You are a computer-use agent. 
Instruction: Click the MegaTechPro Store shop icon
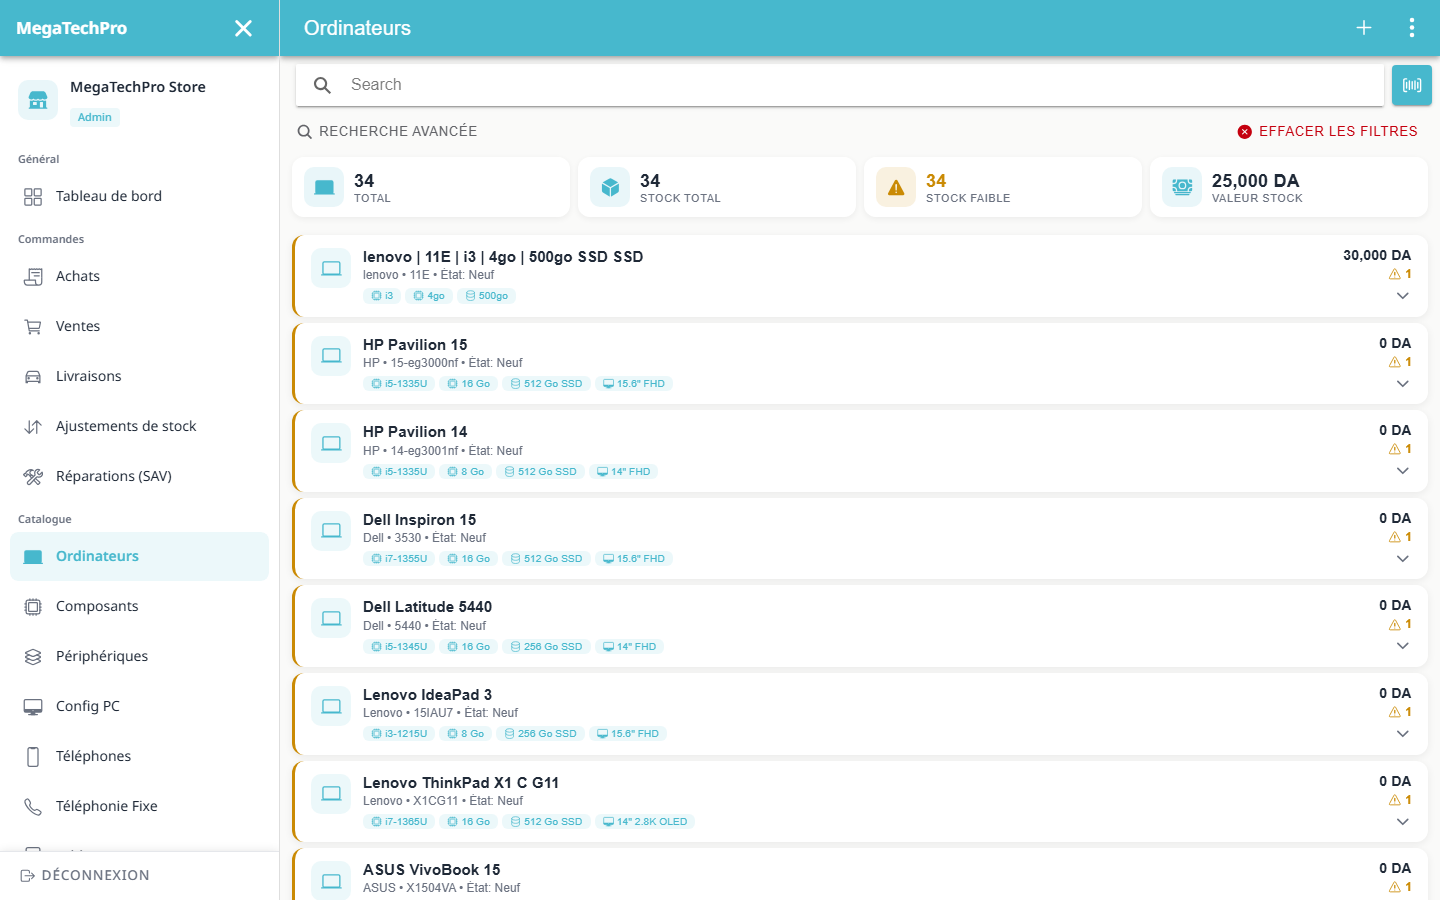[38, 100]
